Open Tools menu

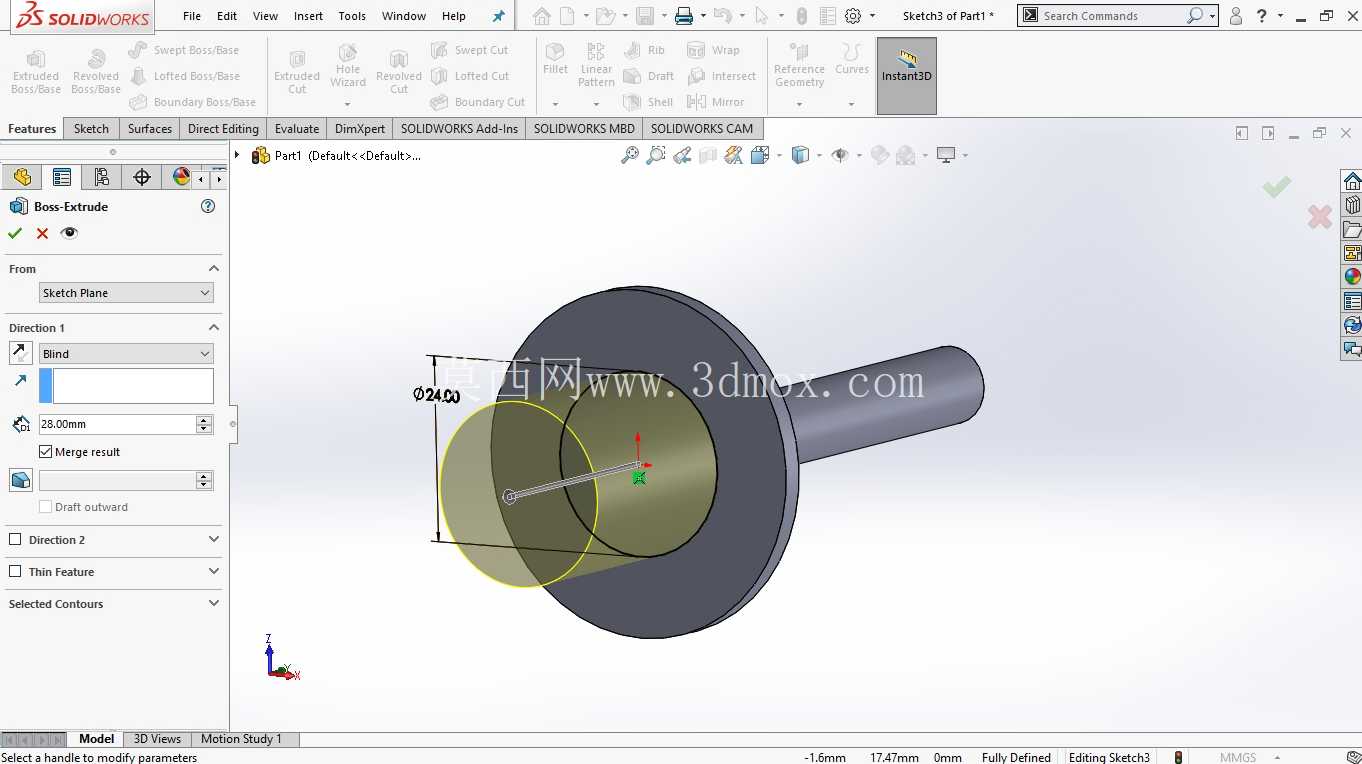(352, 16)
